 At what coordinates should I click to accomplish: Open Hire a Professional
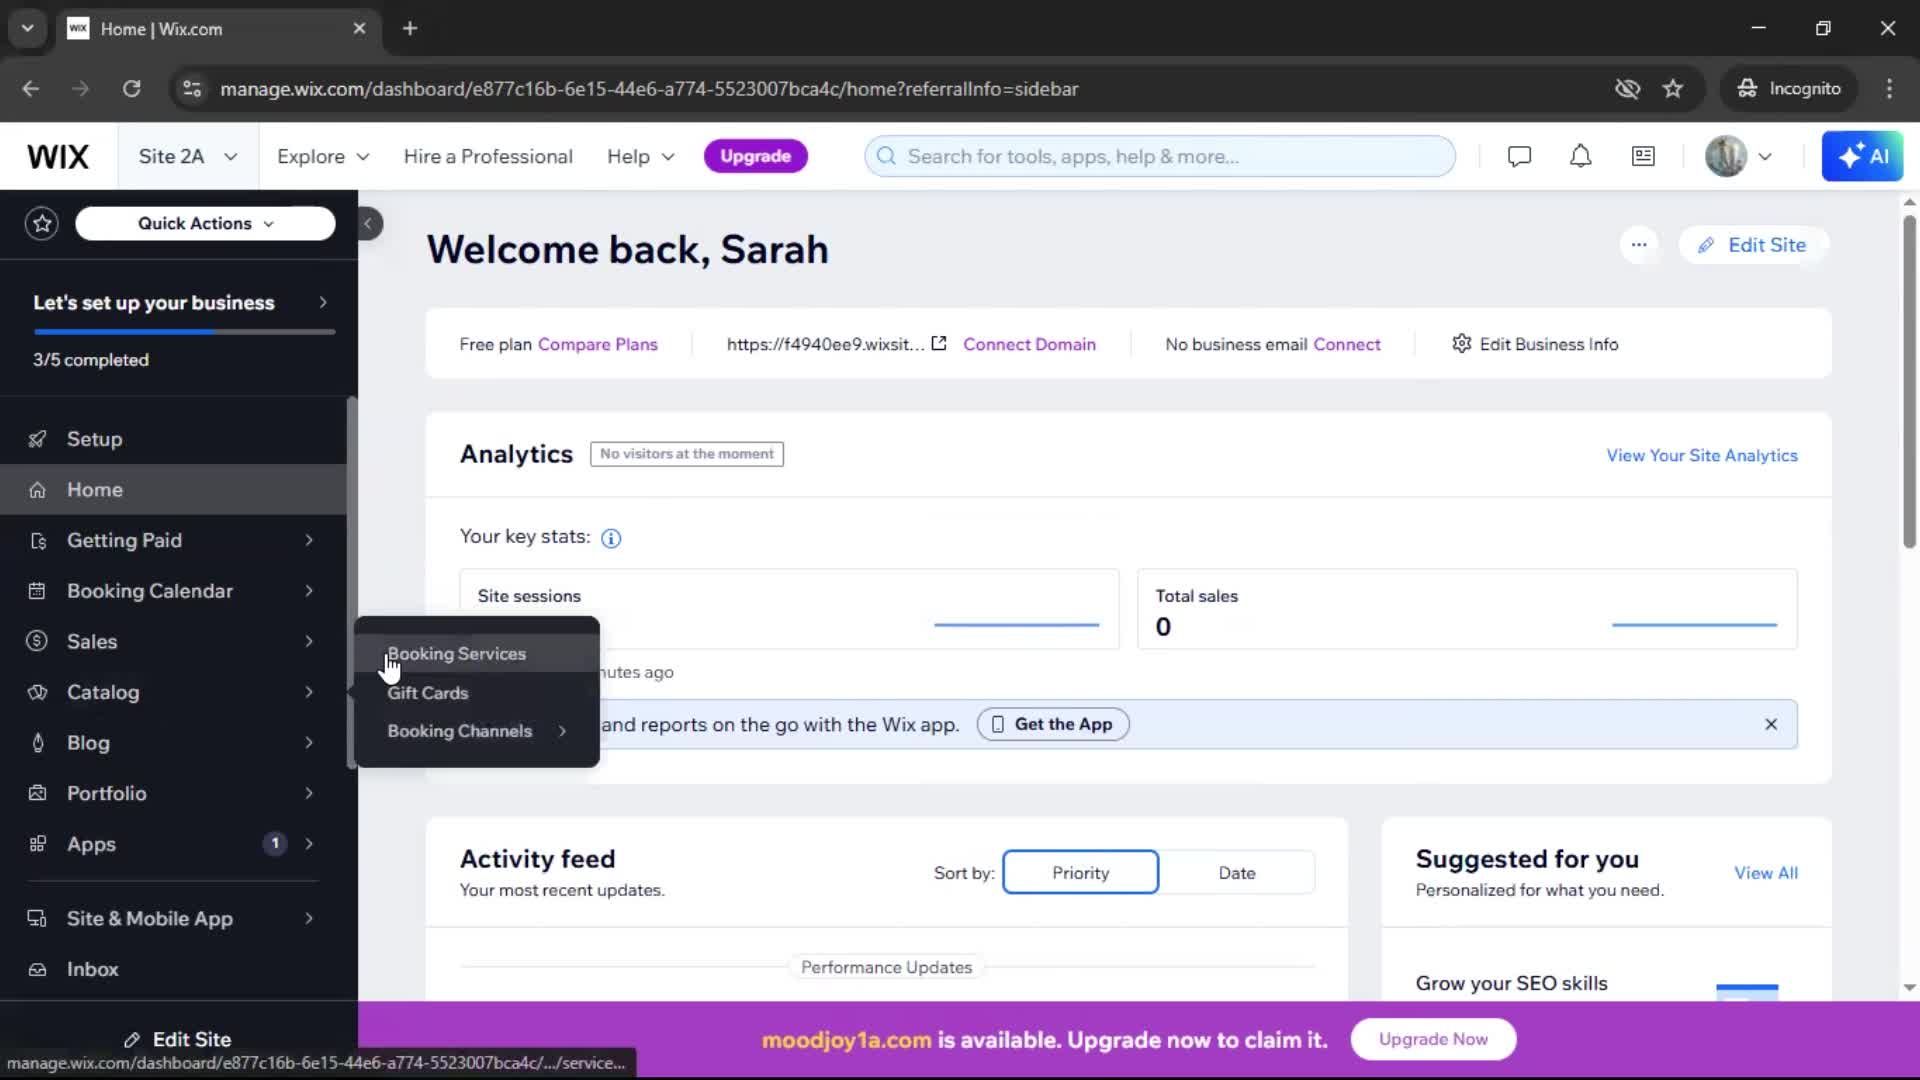[488, 157]
